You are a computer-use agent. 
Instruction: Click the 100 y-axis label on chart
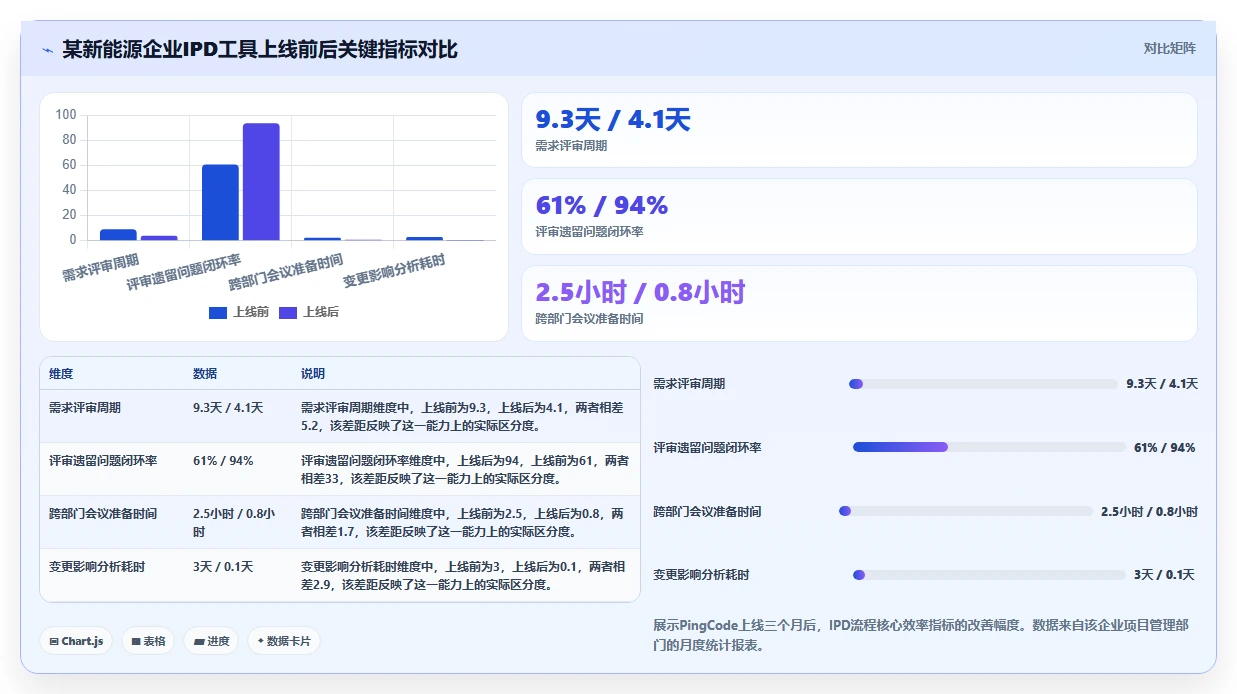click(x=66, y=115)
